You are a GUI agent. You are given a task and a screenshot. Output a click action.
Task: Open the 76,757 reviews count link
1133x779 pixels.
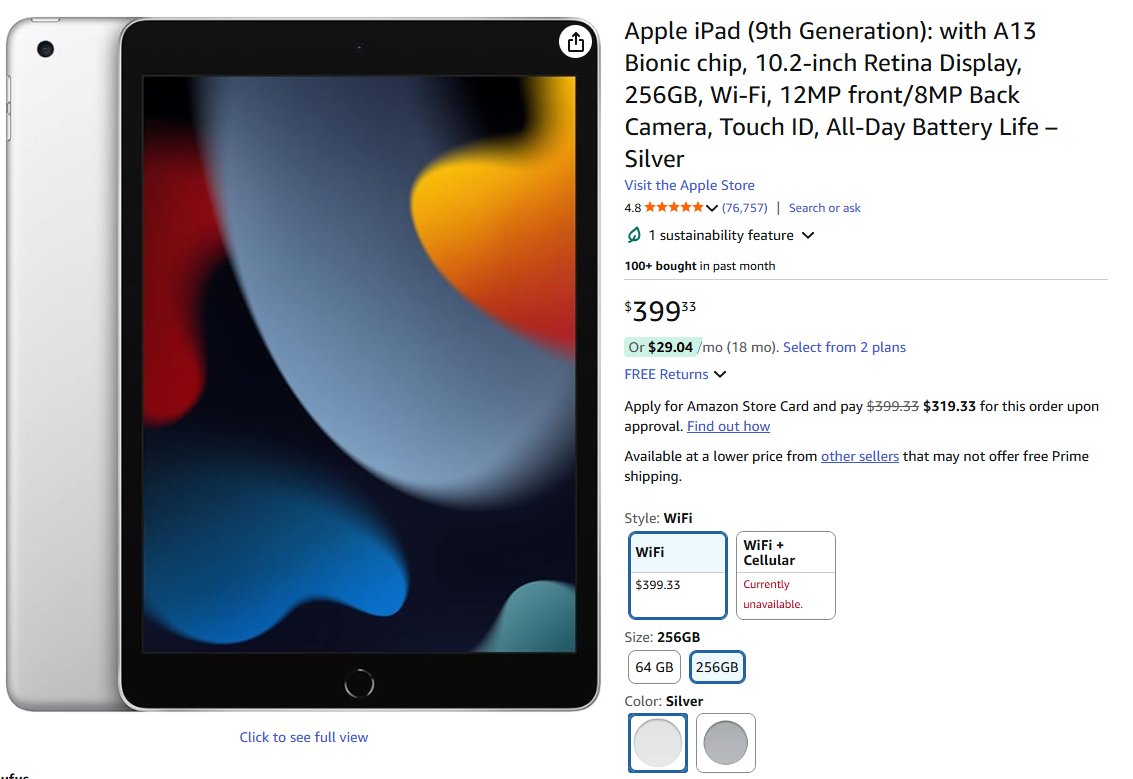tap(744, 208)
